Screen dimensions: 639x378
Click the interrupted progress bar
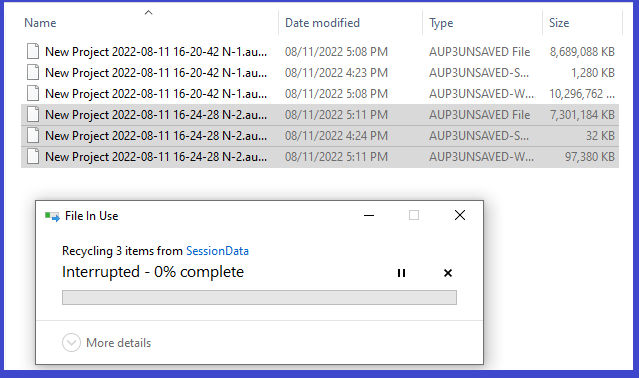[259, 297]
